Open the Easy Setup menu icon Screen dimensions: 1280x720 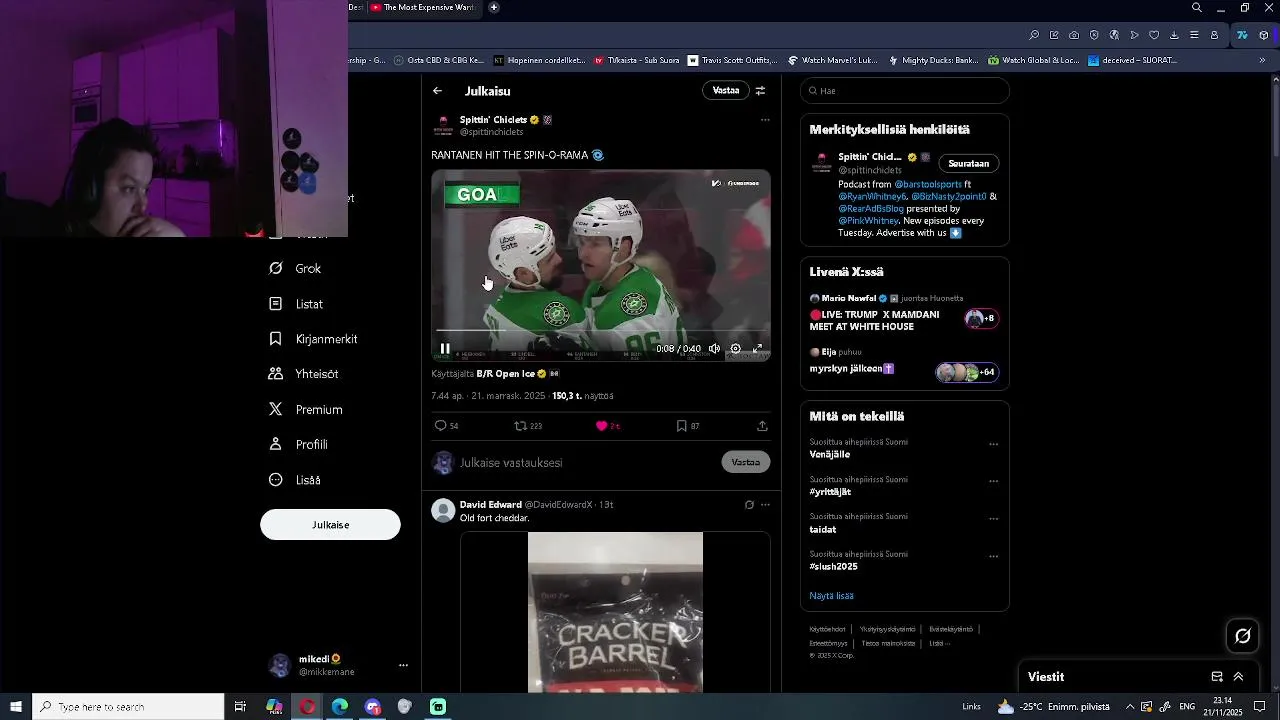point(1194,35)
